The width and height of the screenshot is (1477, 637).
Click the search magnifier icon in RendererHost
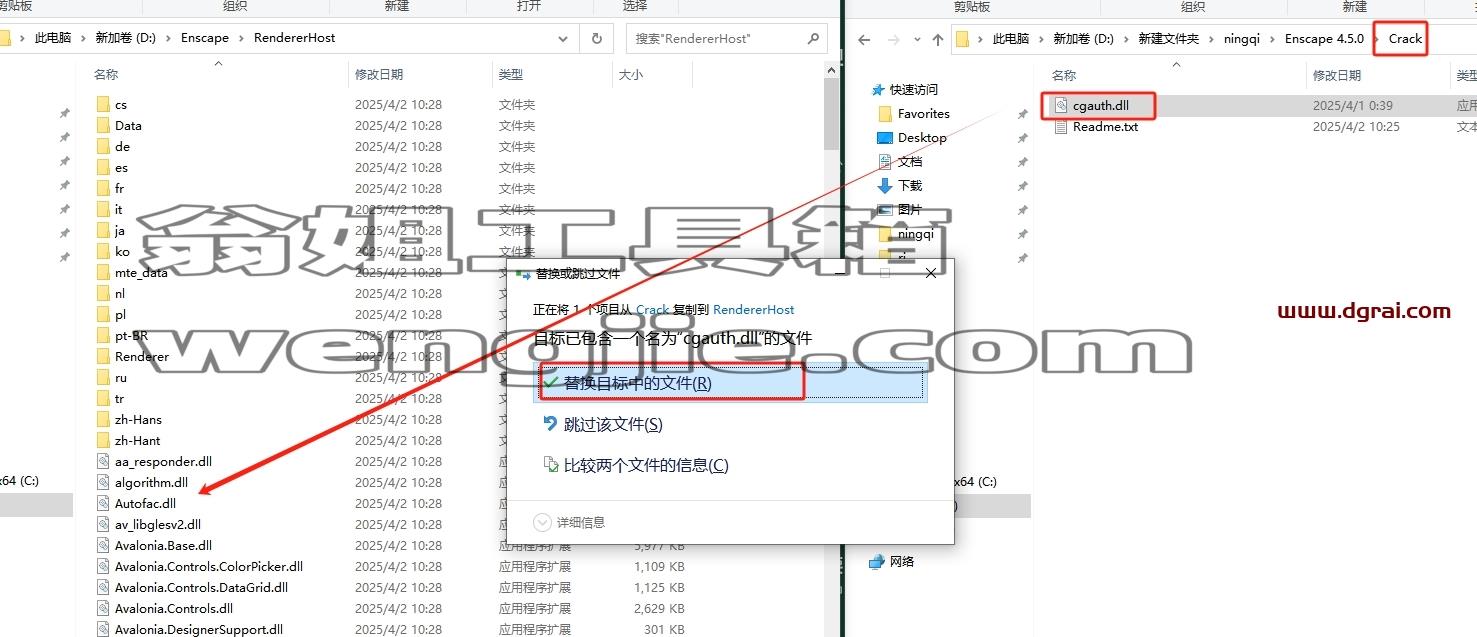tap(813, 38)
